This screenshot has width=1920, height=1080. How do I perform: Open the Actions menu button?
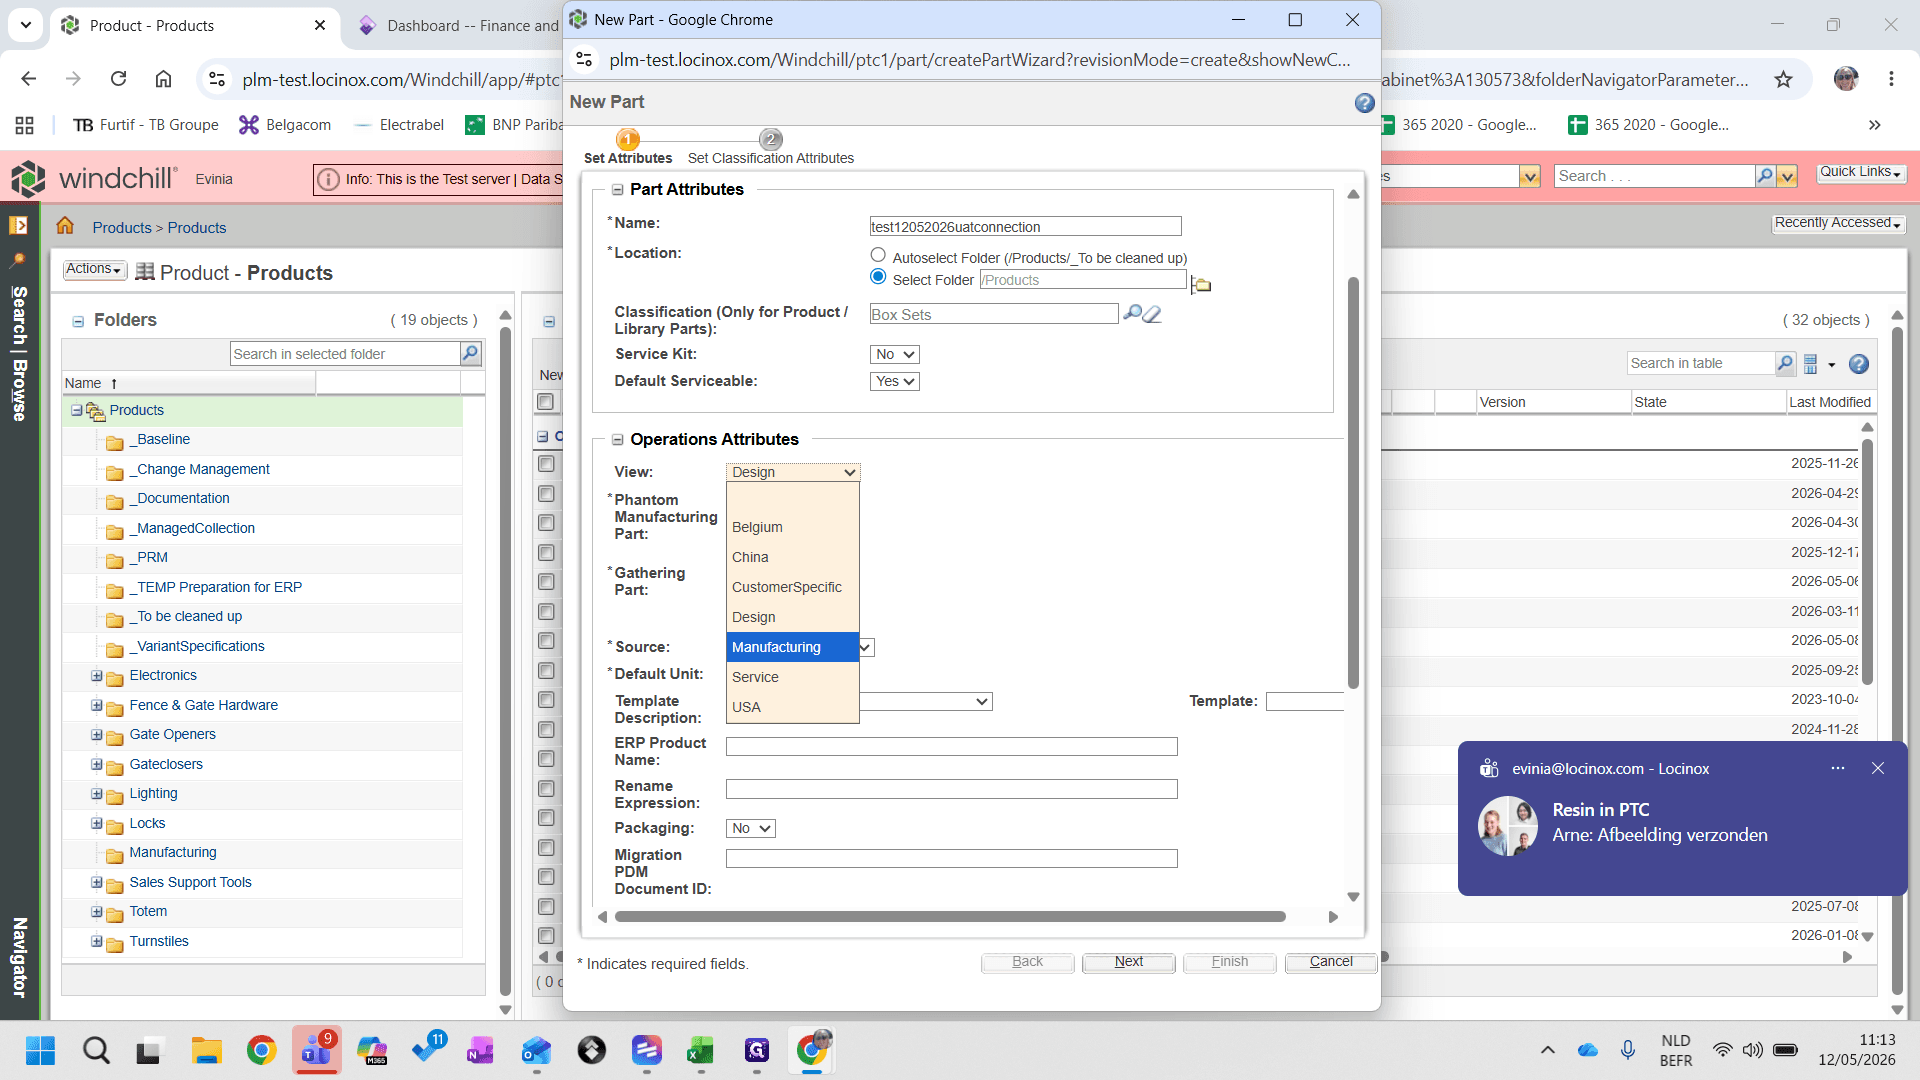point(94,269)
